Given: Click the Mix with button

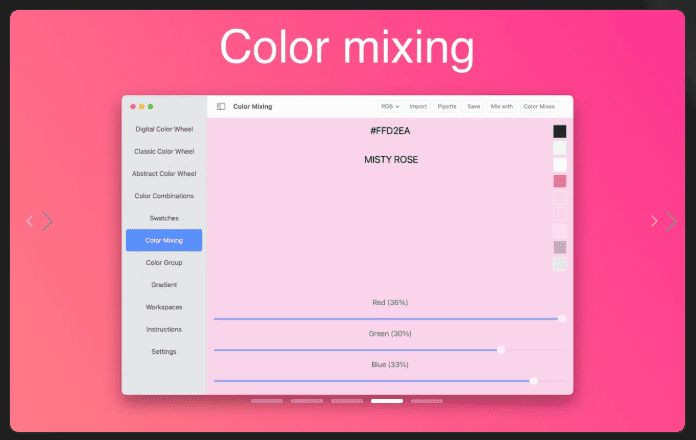Looking at the screenshot, I should pos(502,107).
